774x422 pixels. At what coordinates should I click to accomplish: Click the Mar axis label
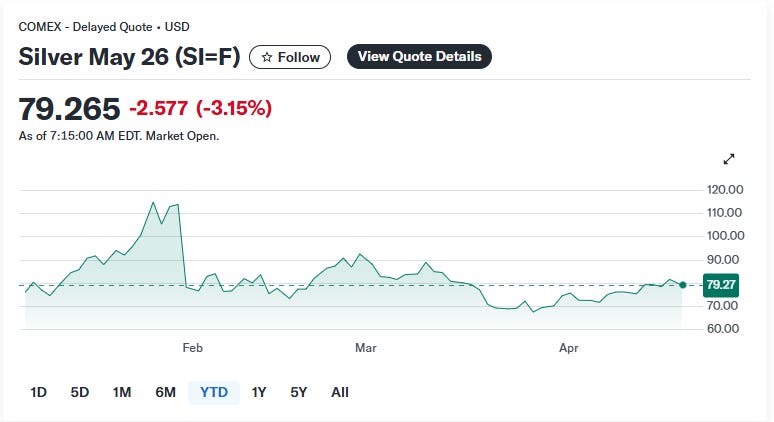click(366, 348)
